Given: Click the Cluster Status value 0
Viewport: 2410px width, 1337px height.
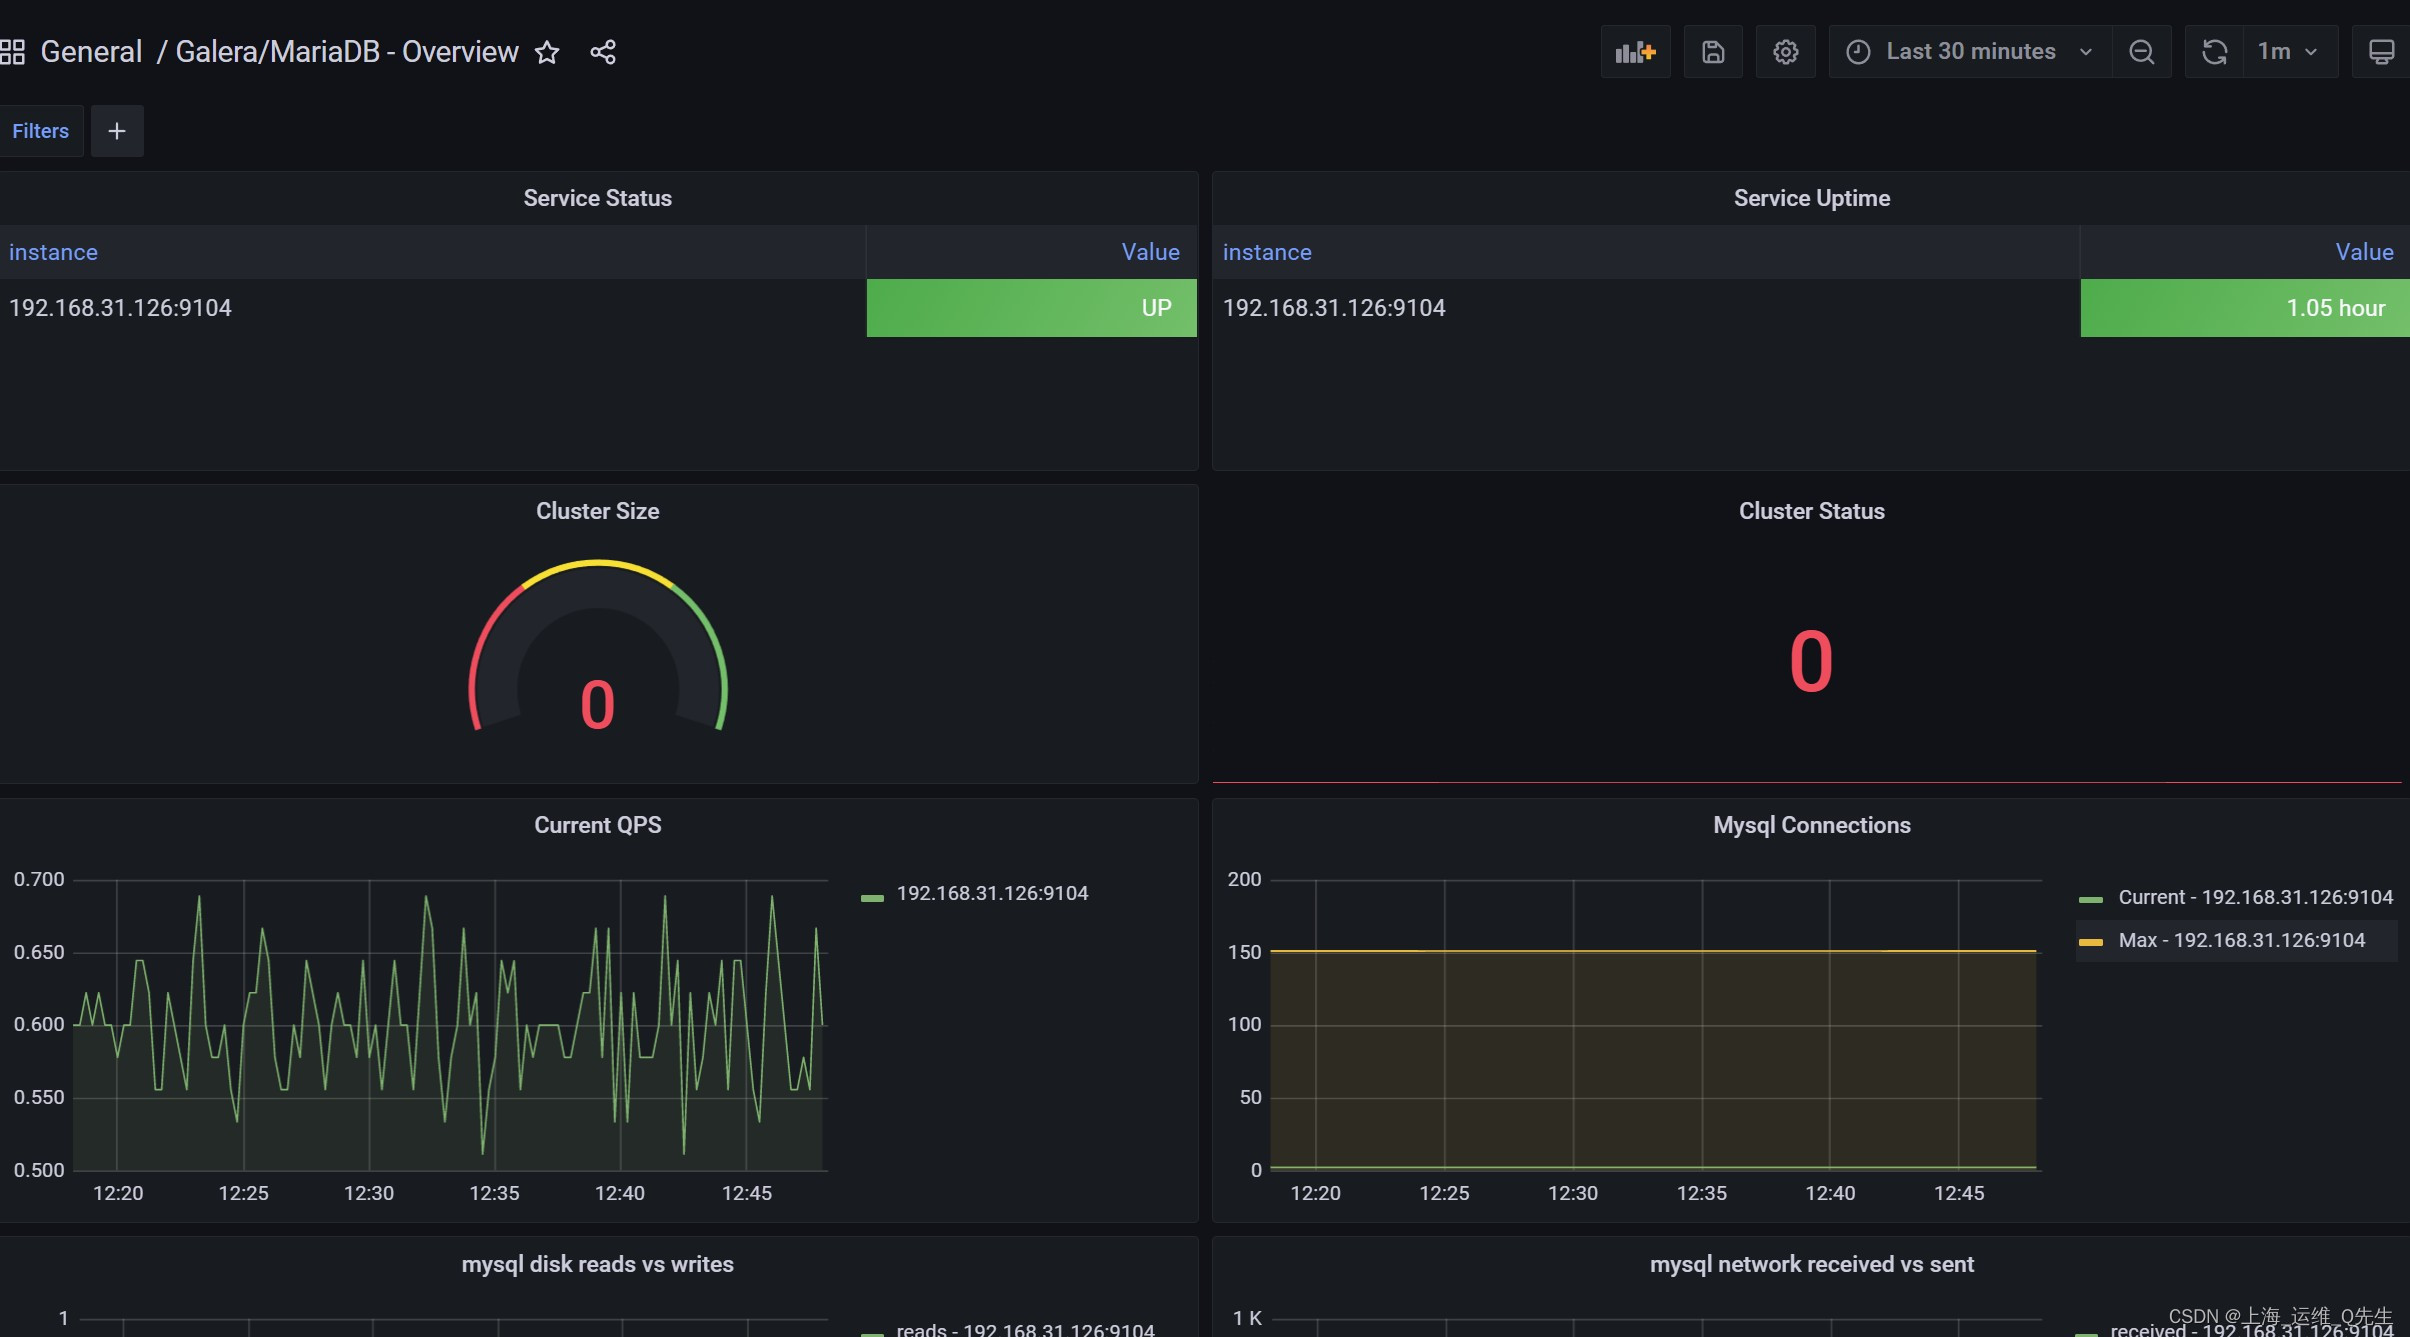Looking at the screenshot, I should tap(1811, 662).
